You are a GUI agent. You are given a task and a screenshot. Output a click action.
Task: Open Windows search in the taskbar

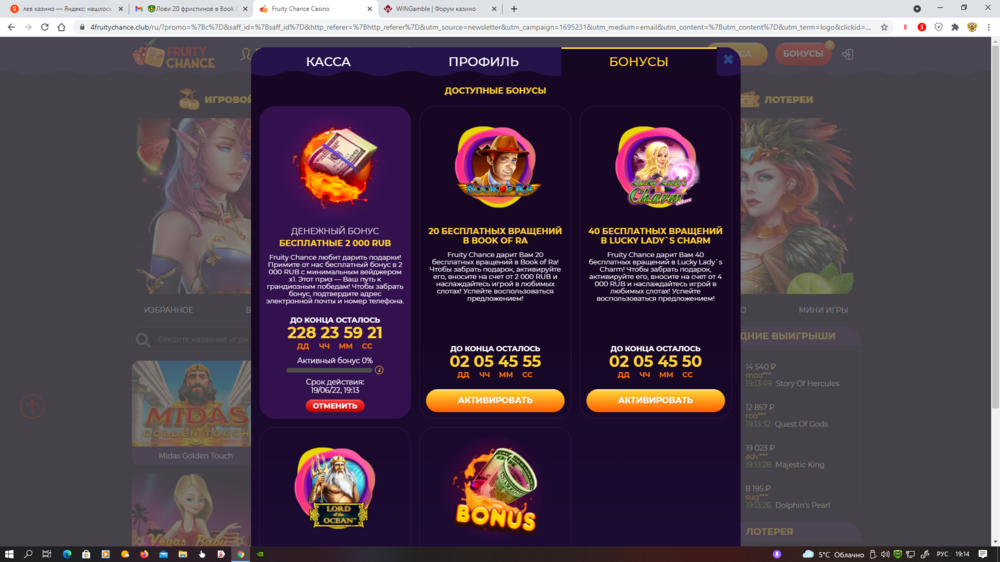28,554
